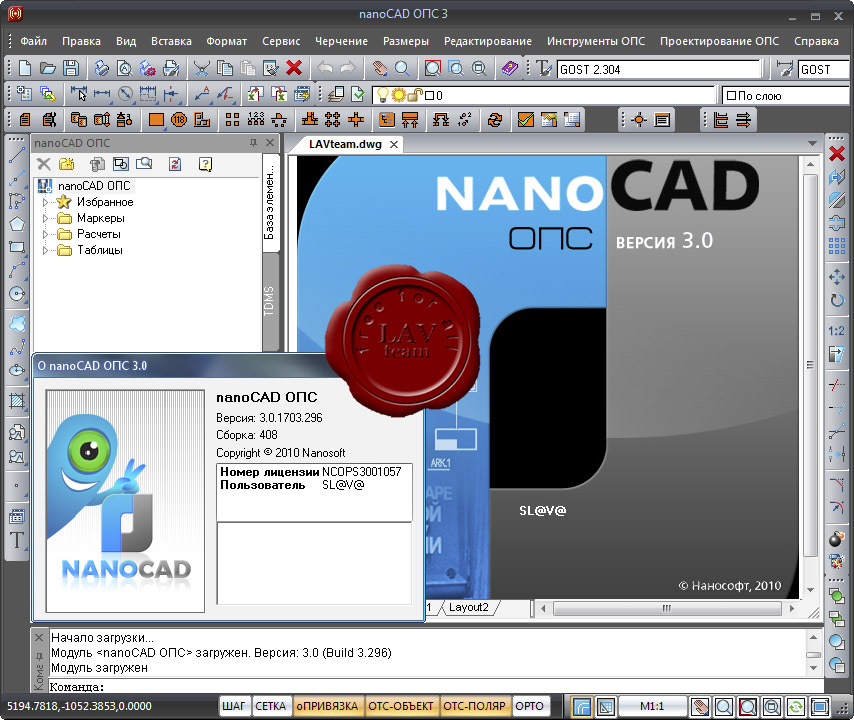This screenshot has width=854, height=720.
Task: Select the Move arrows tool in right toolbar
Action: [837, 277]
